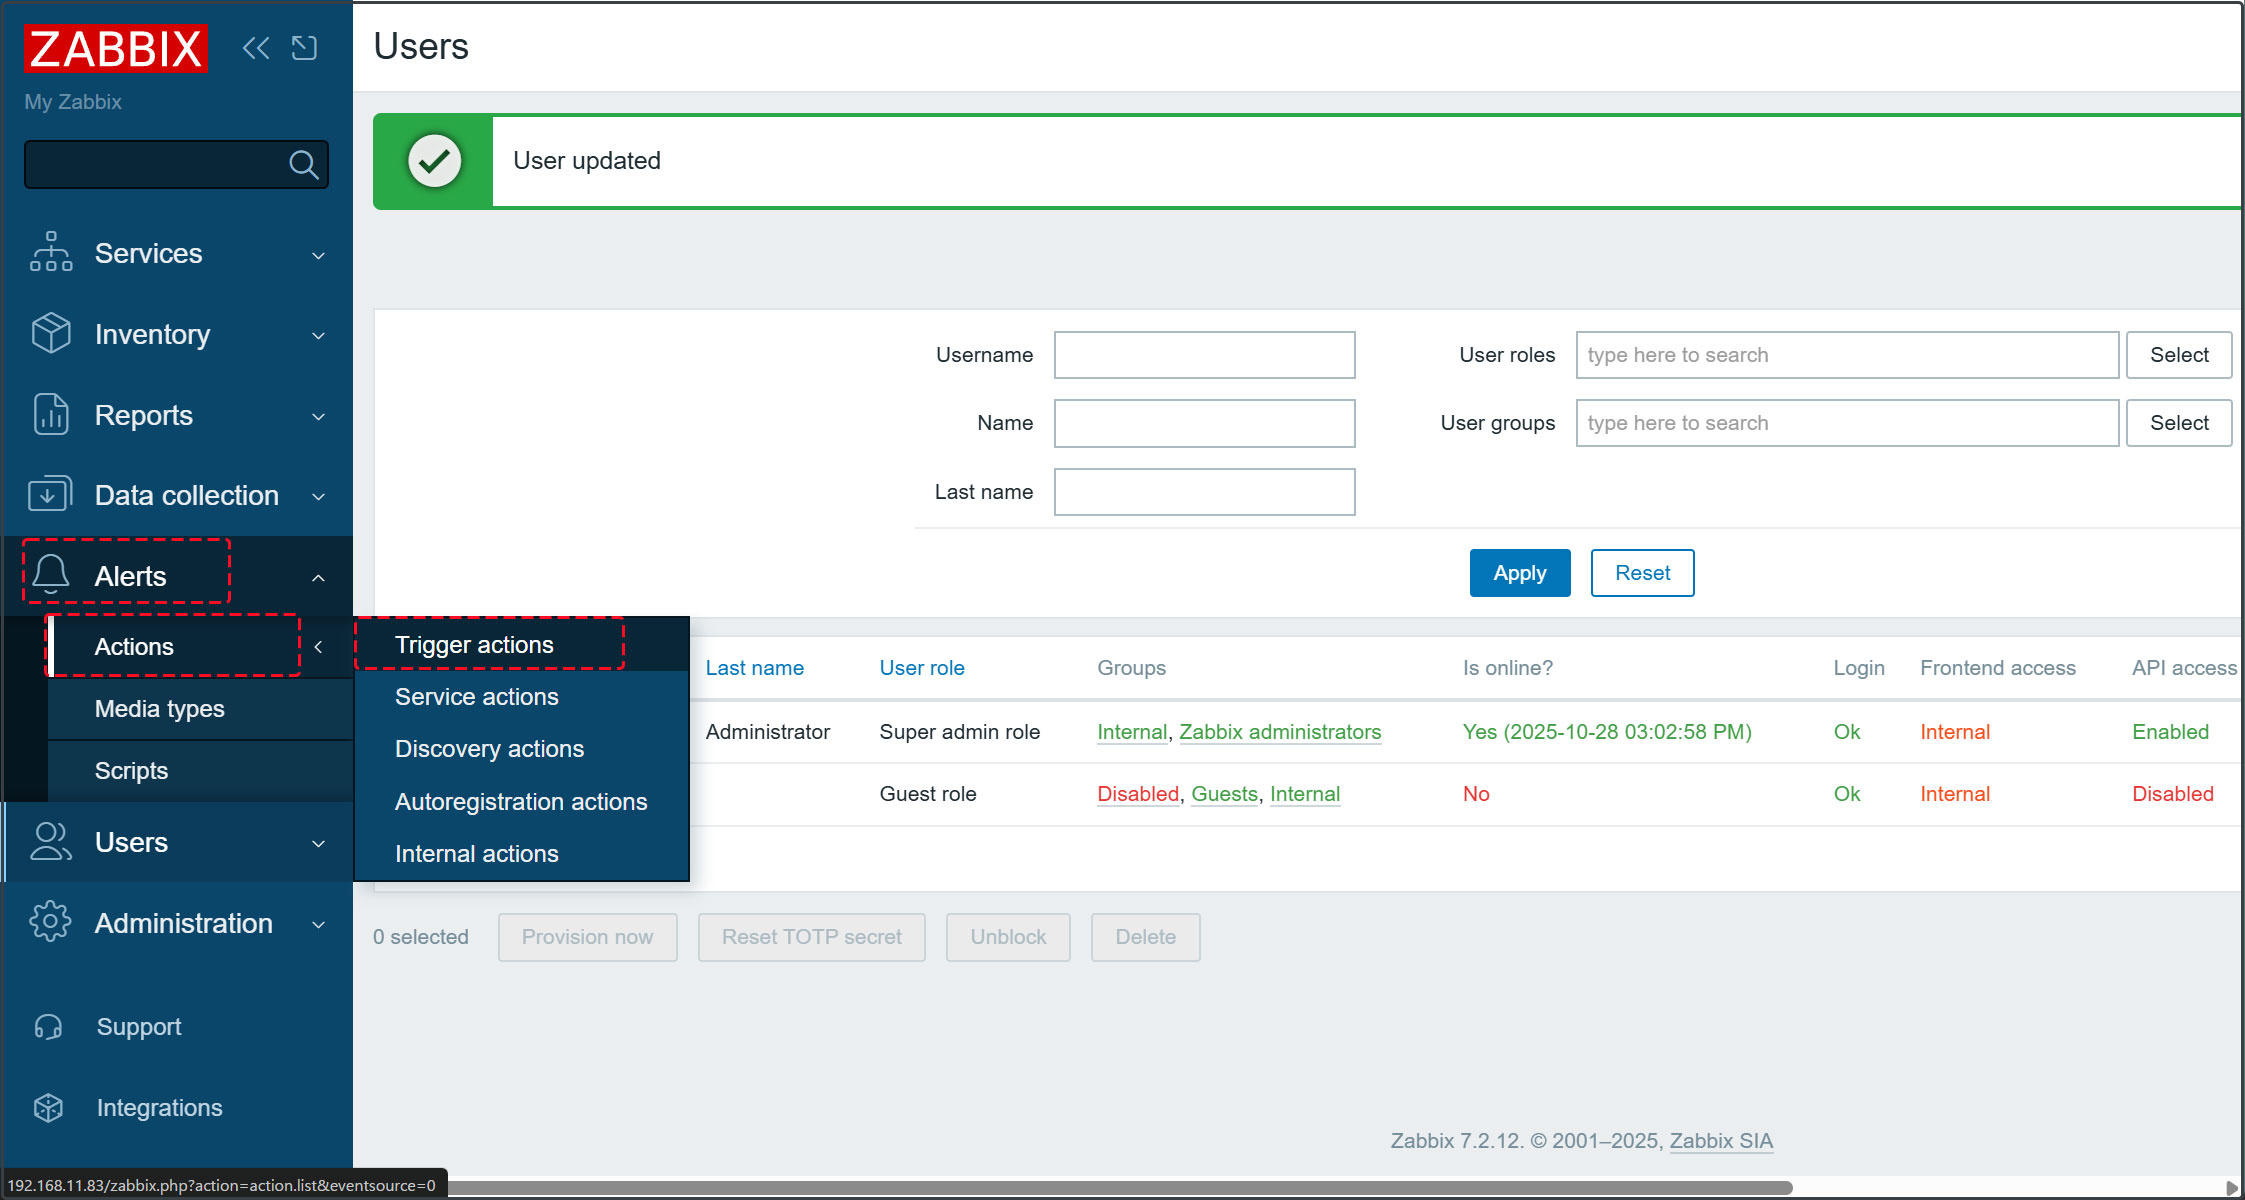Click the search magnifier icon

point(303,164)
